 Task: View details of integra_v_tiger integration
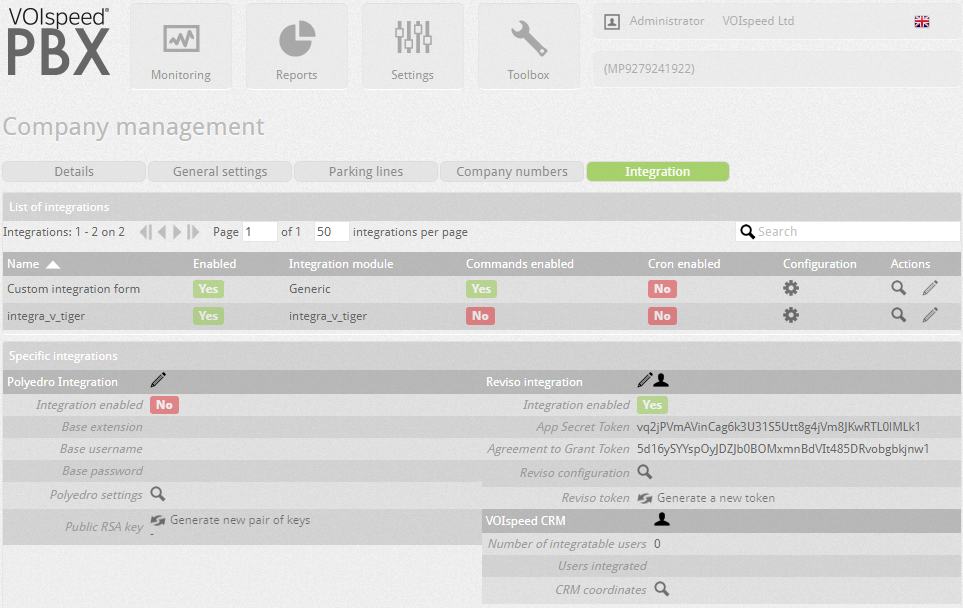899,315
